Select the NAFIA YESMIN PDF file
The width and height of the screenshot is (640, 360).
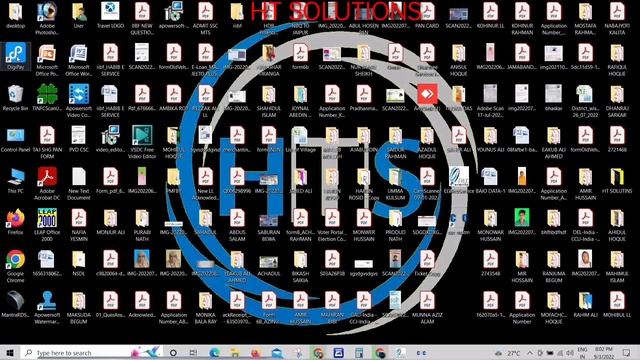pyautogui.click(x=78, y=224)
